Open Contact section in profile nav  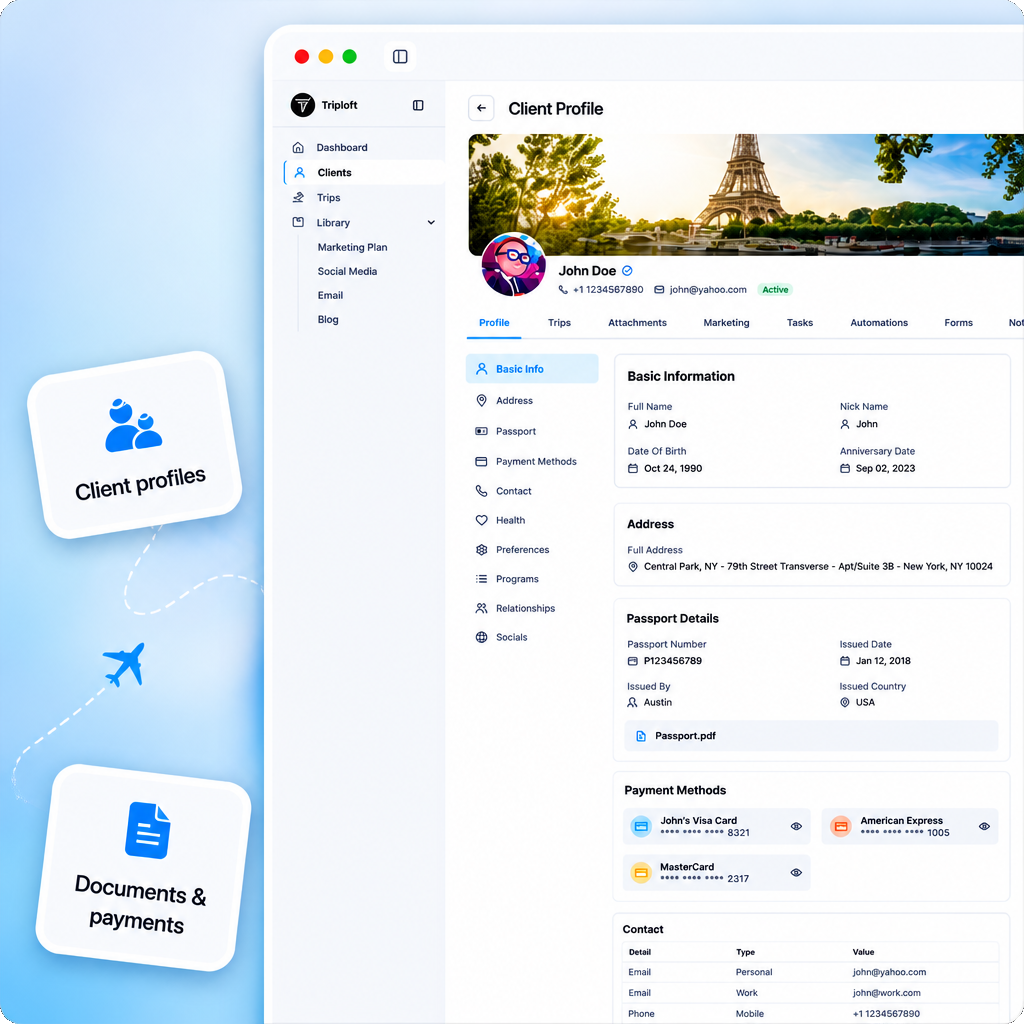[513, 491]
